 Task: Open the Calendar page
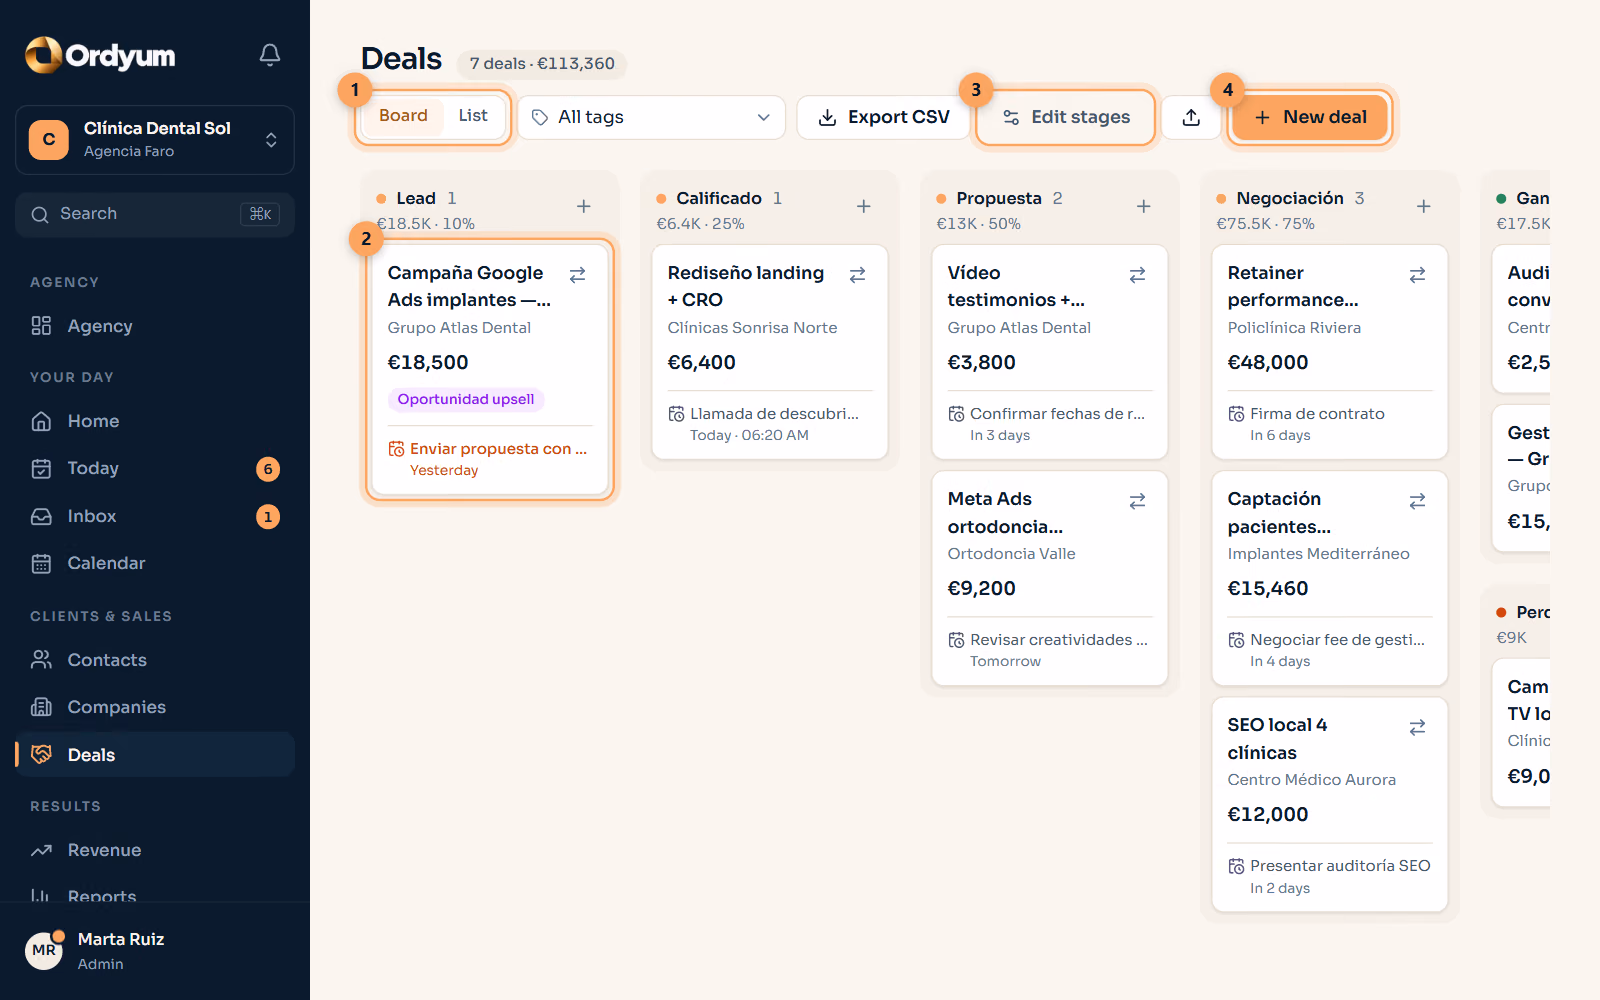pyautogui.click(x=155, y=563)
